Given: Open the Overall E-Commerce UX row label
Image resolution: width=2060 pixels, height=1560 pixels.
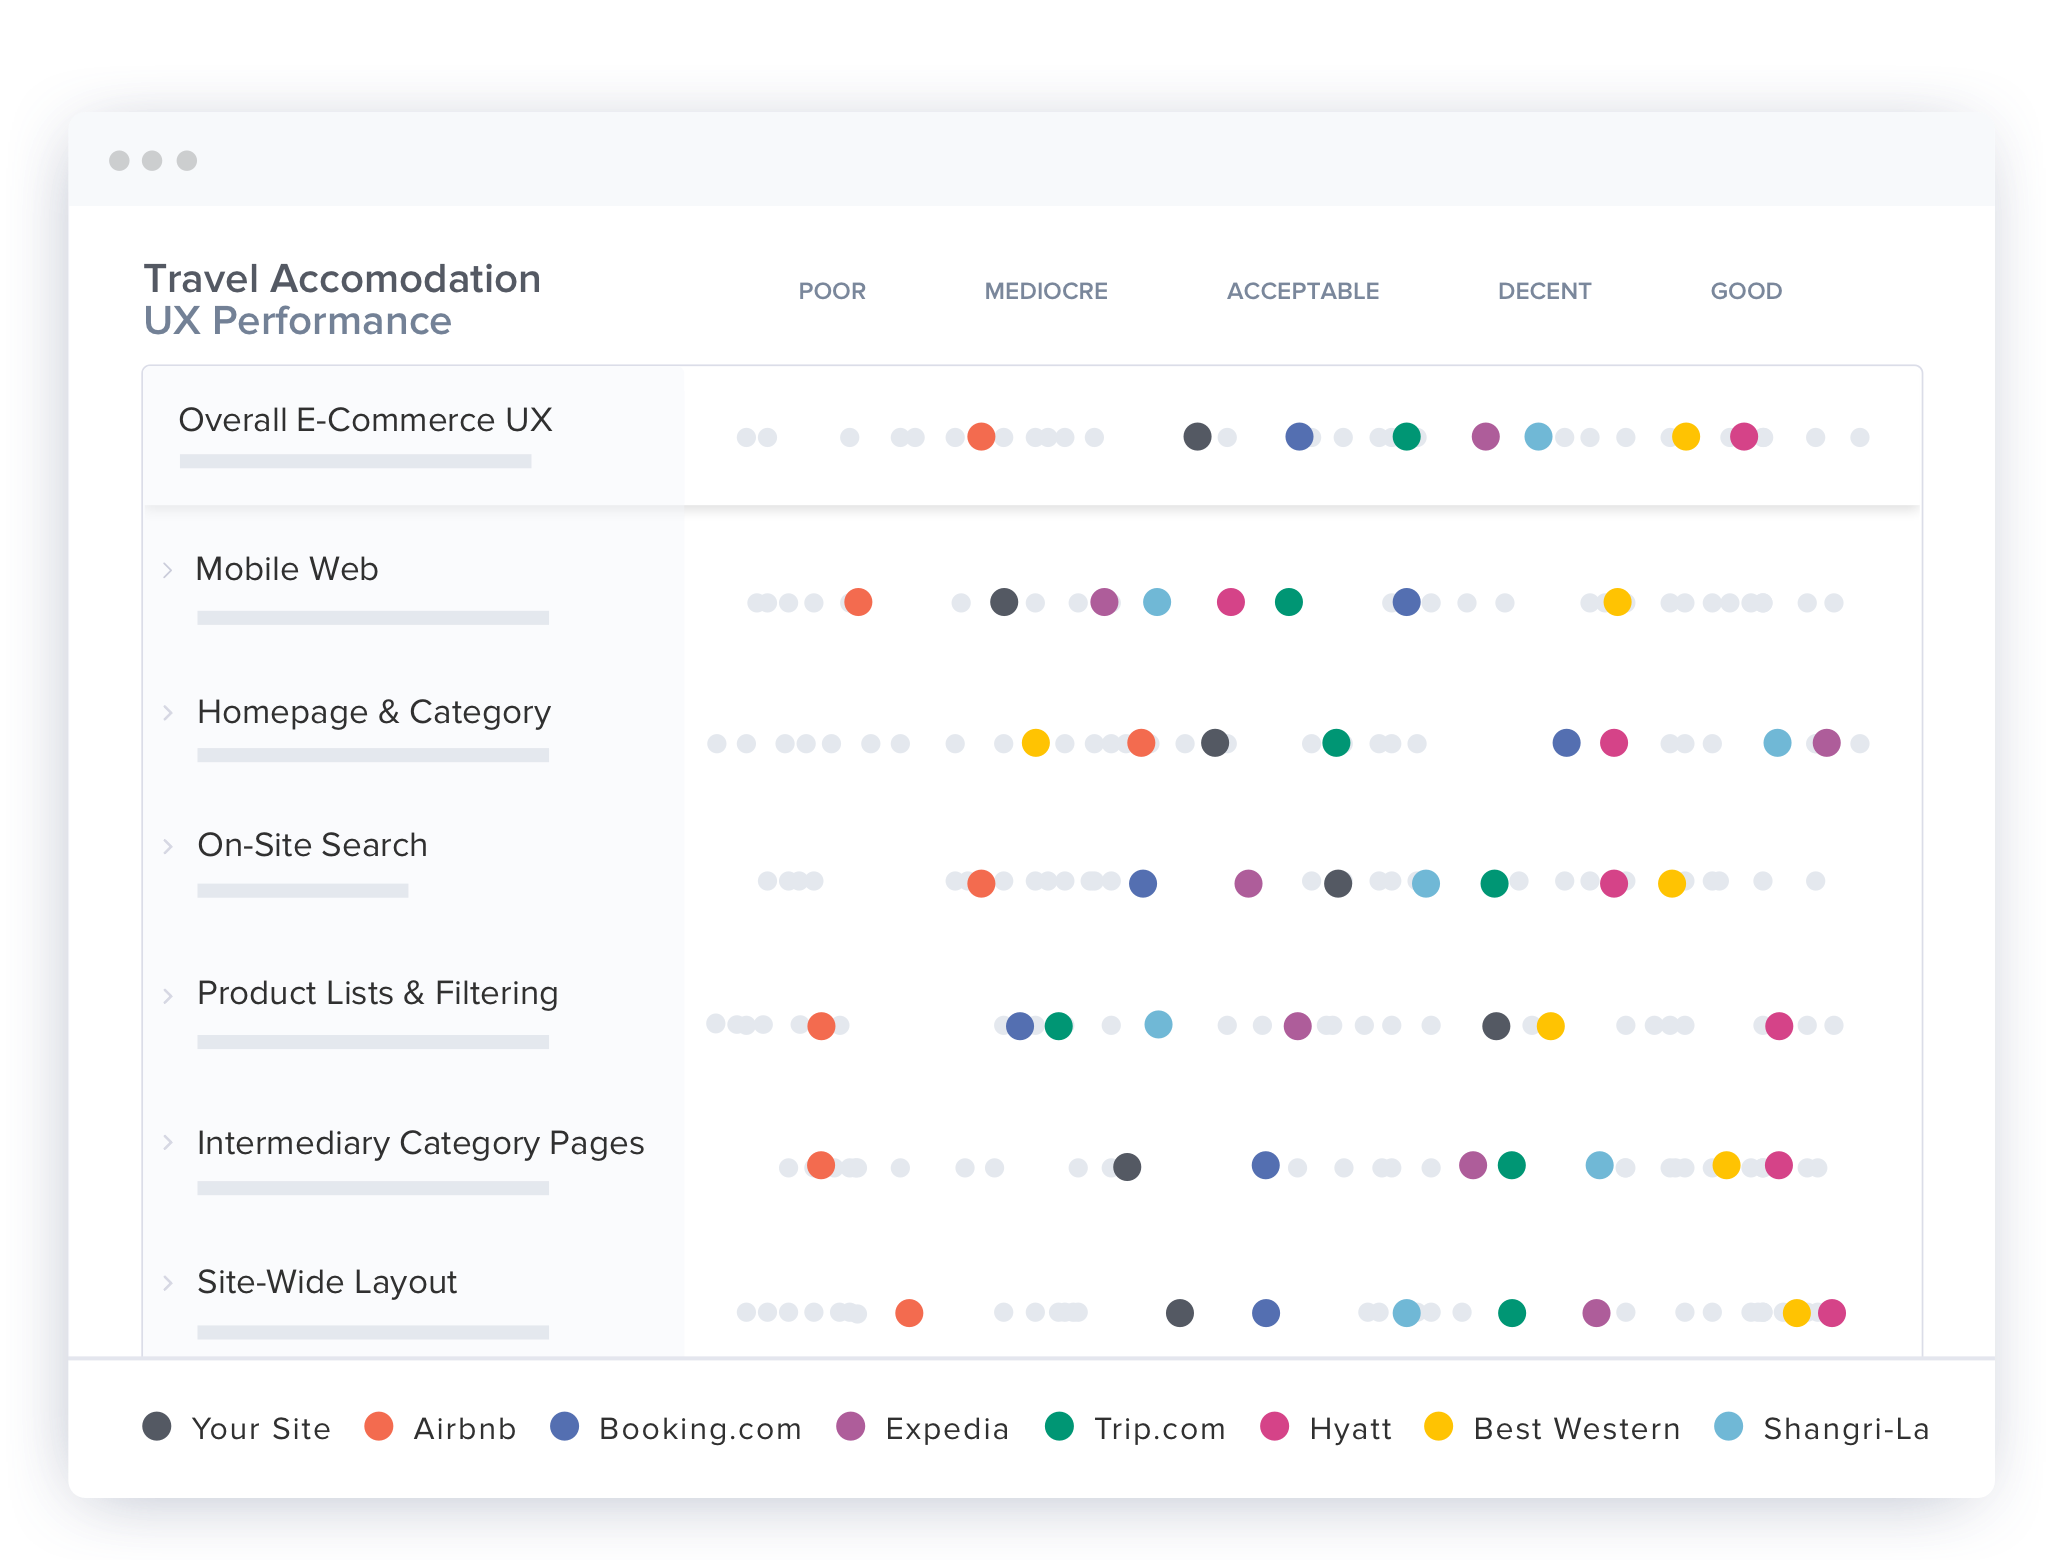Looking at the screenshot, I should pos(365,420).
